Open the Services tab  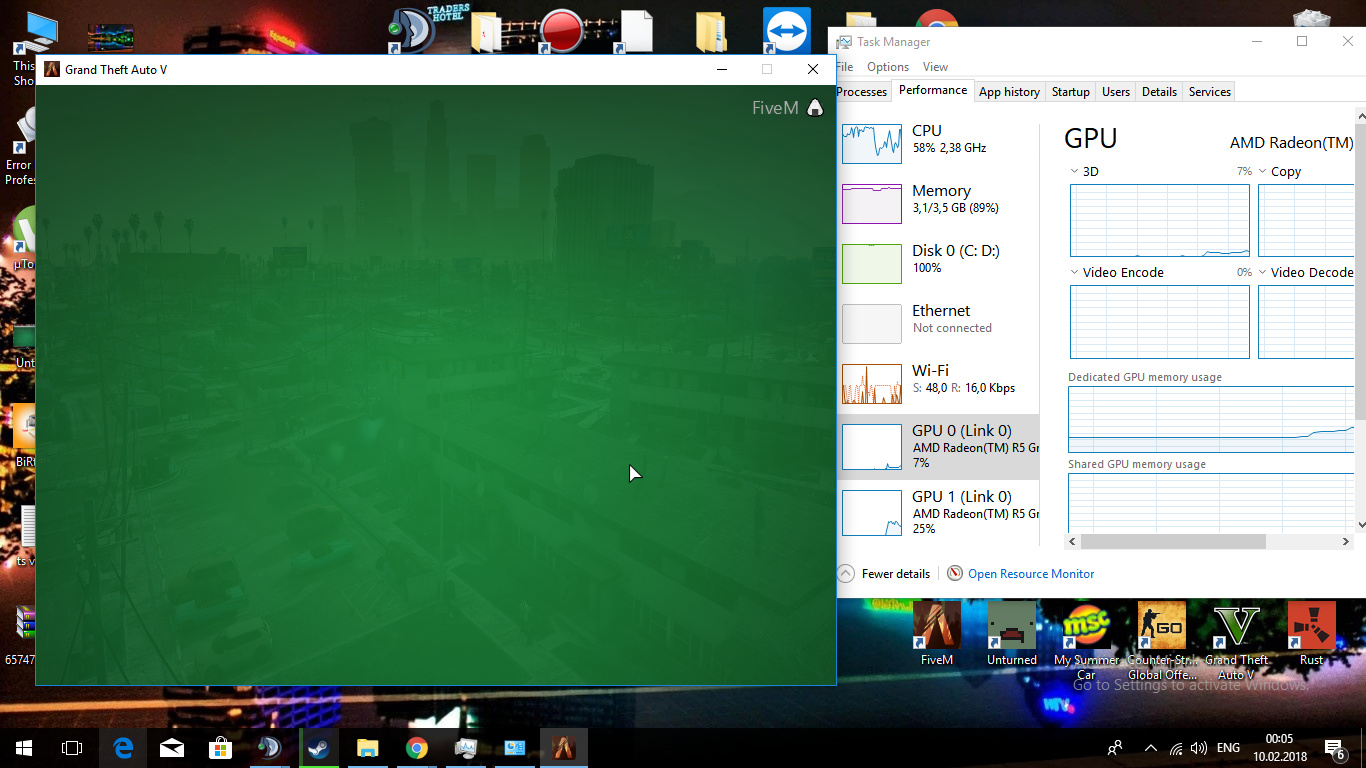point(1209,92)
